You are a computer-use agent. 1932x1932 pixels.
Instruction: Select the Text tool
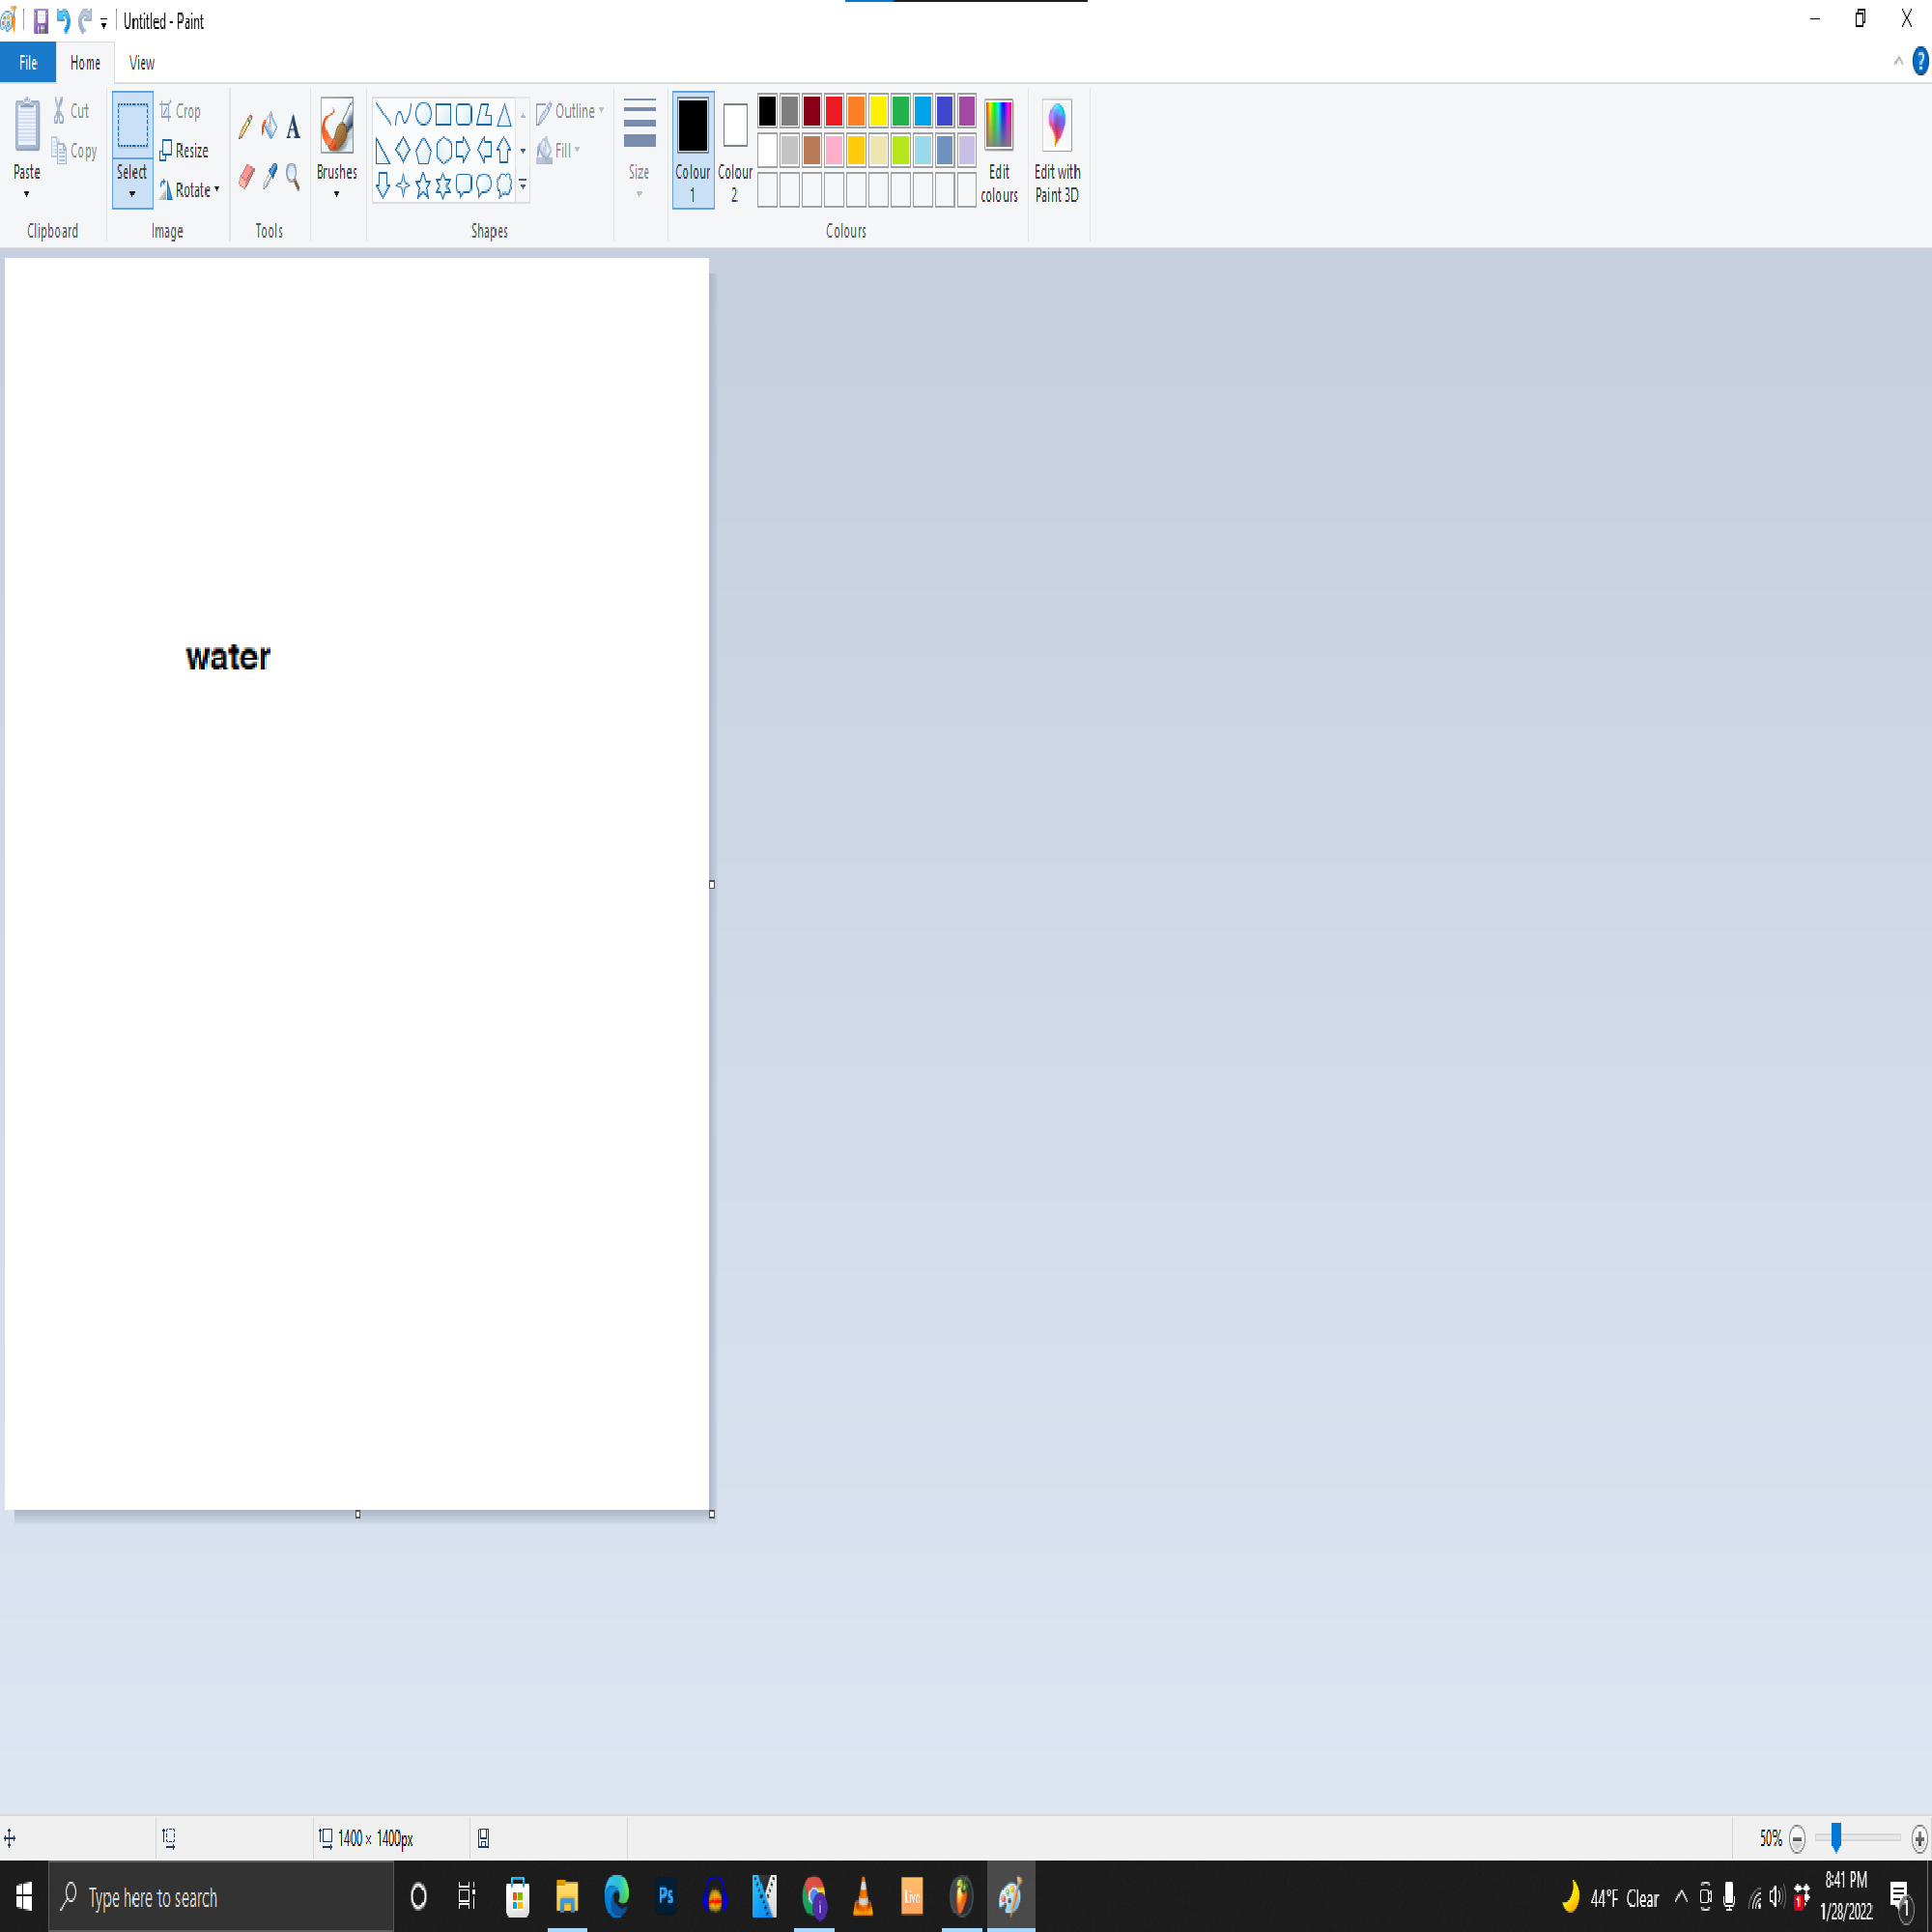click(x=293, y=127)
